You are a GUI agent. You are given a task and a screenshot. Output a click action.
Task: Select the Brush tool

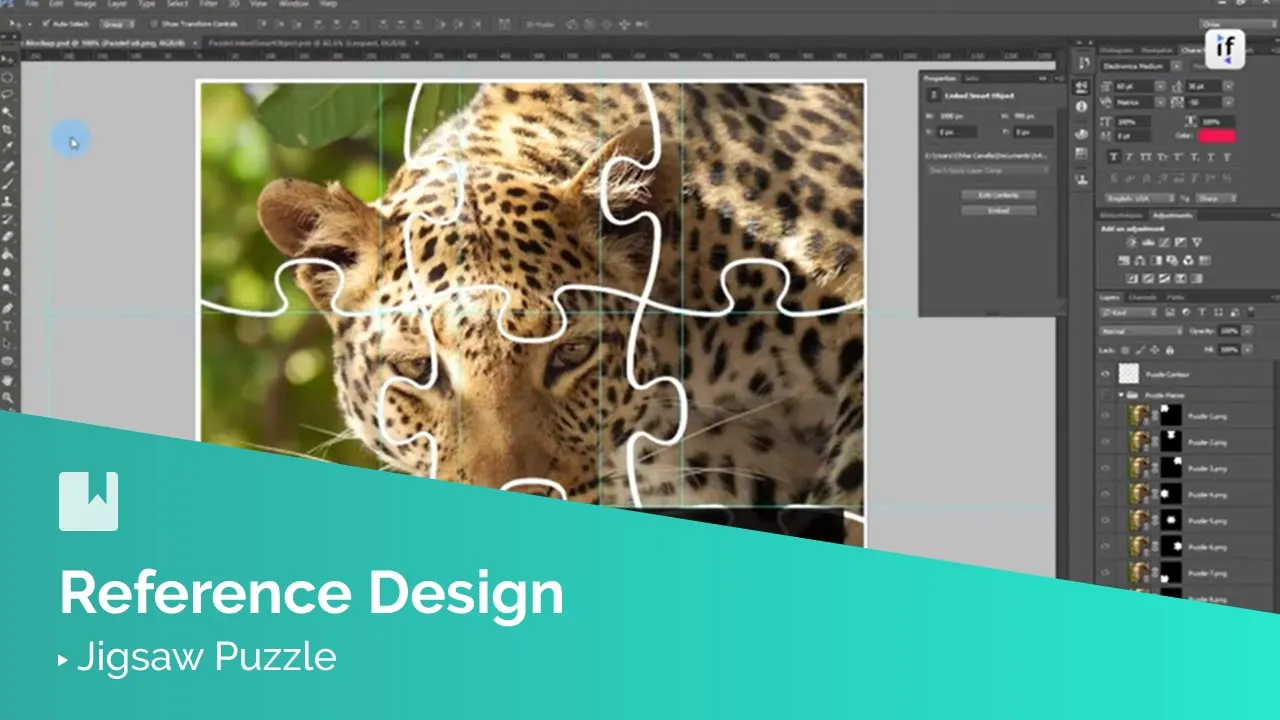(x=8, y=184)
